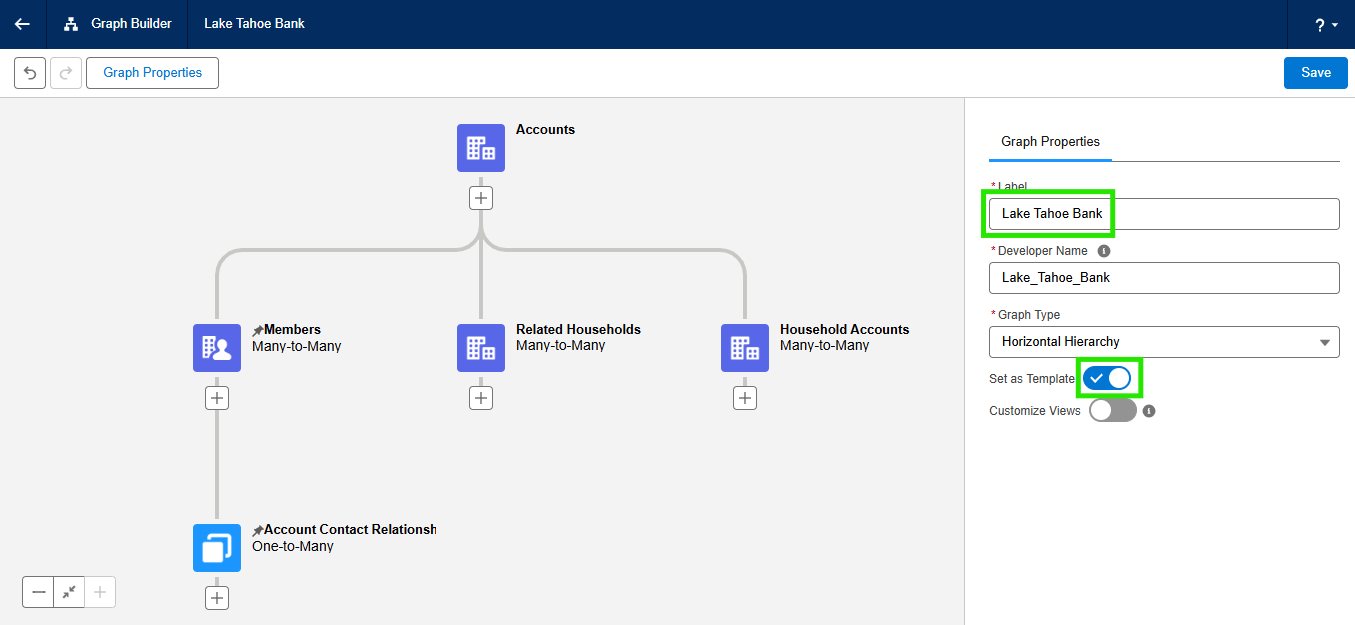Viewport: 1355px width, 625px height.
Task: Add child node under Household Accounts
Action: 745,398
